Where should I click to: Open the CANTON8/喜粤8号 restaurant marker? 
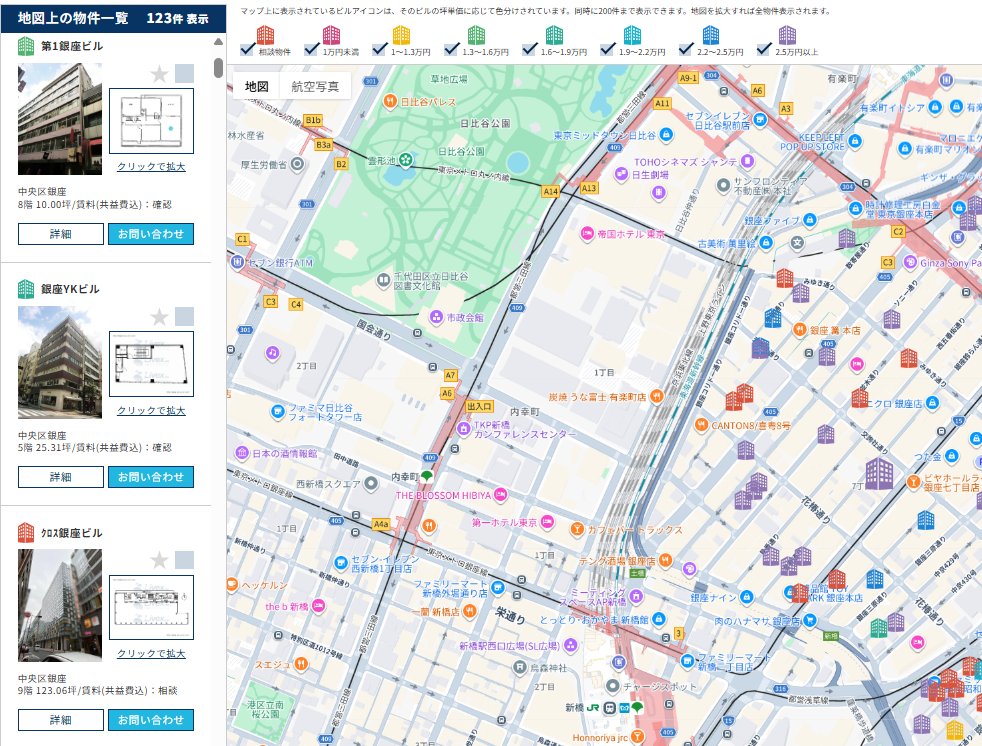pyautogui.click(x=701, y=425)
